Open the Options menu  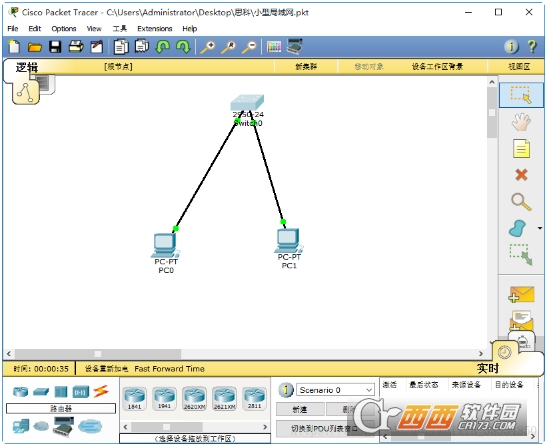(x=64, y=29)
